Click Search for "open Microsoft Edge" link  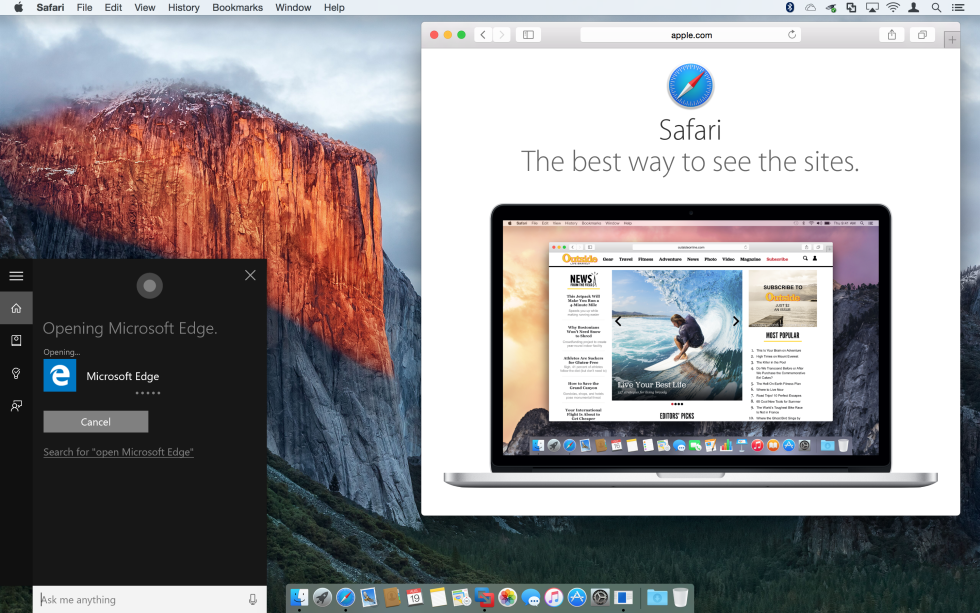118,452
